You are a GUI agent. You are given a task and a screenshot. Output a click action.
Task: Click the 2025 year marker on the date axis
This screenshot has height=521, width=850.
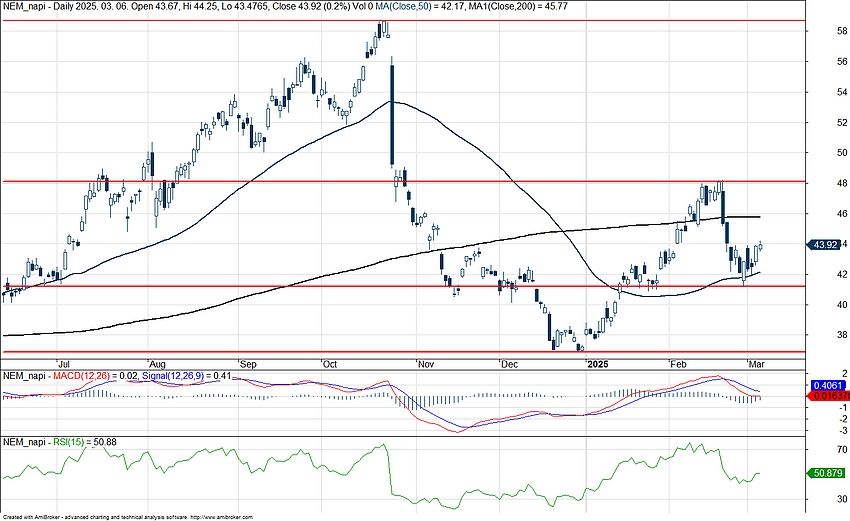tap(598, 364)
